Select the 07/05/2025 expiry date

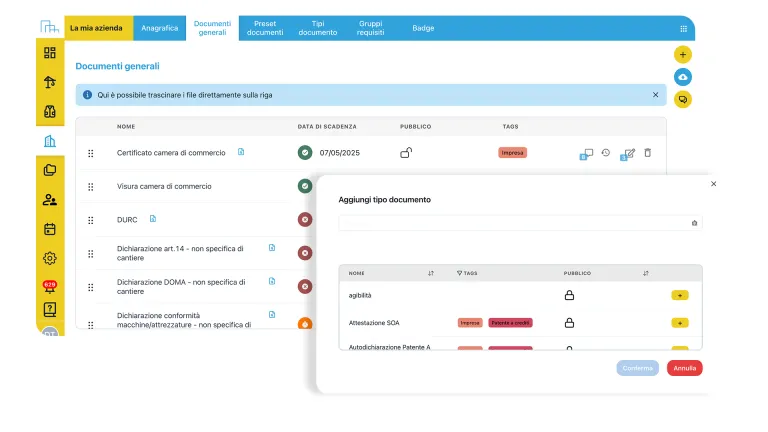pos(340,153)
